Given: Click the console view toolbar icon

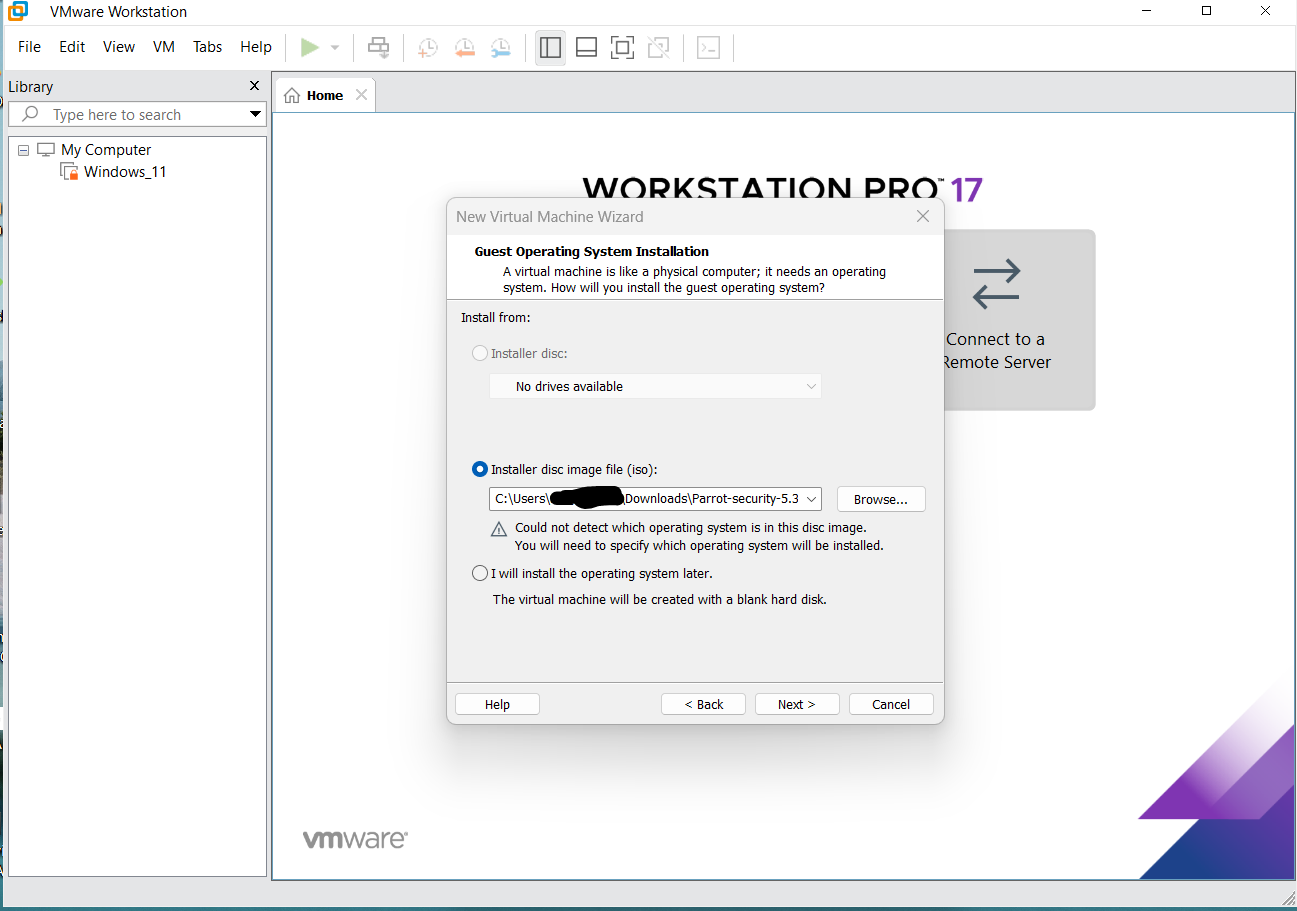Looking at the screenshot, I should coord(708,47).
